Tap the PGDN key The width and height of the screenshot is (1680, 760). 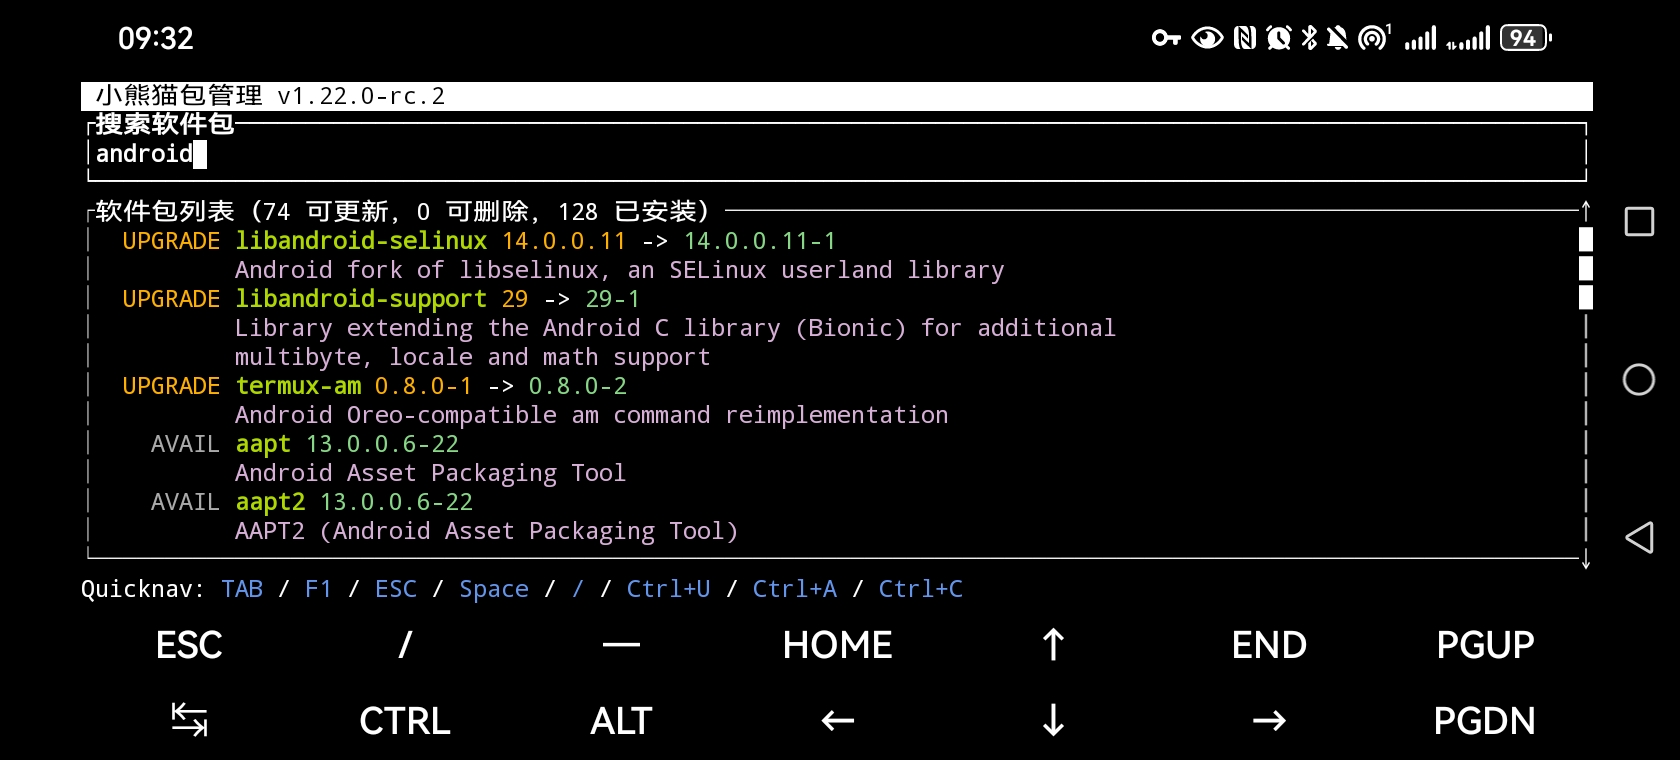click(x=1485, y=721)
